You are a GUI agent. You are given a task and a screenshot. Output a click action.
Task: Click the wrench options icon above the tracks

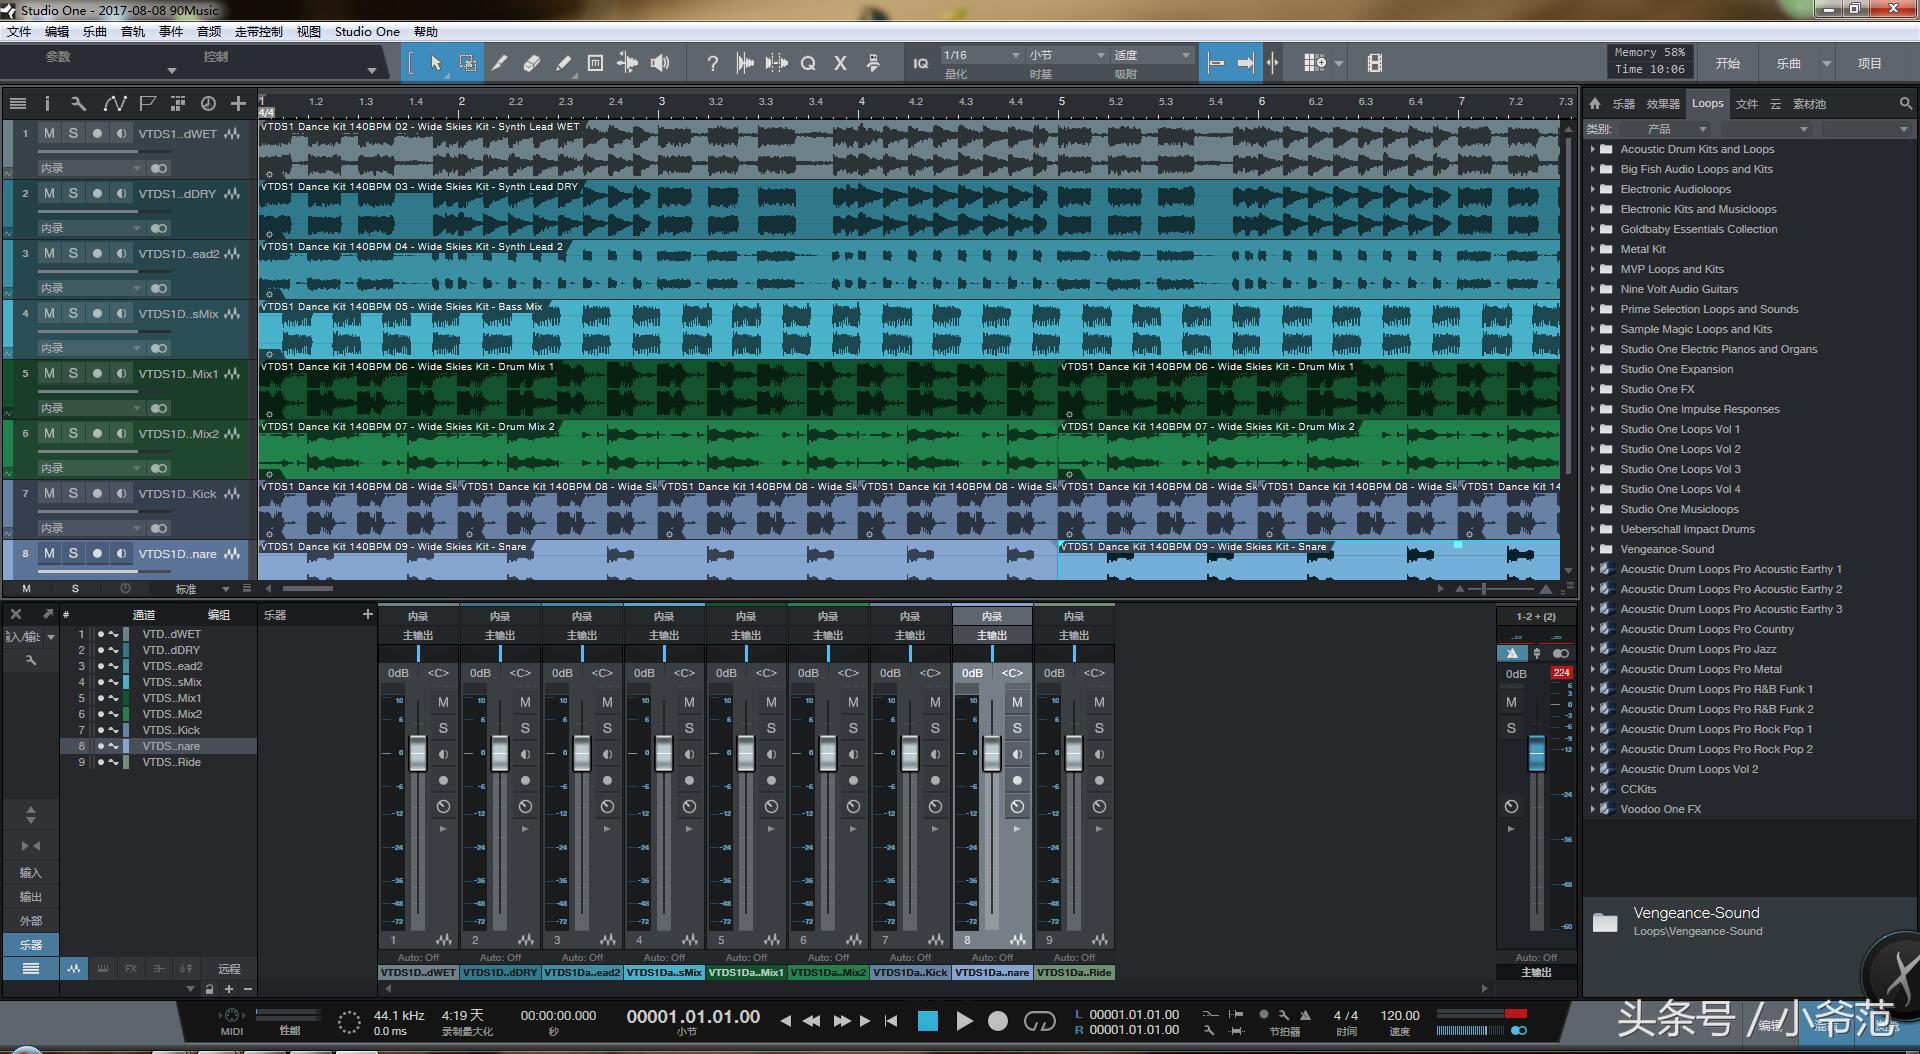tap(79, 103)
